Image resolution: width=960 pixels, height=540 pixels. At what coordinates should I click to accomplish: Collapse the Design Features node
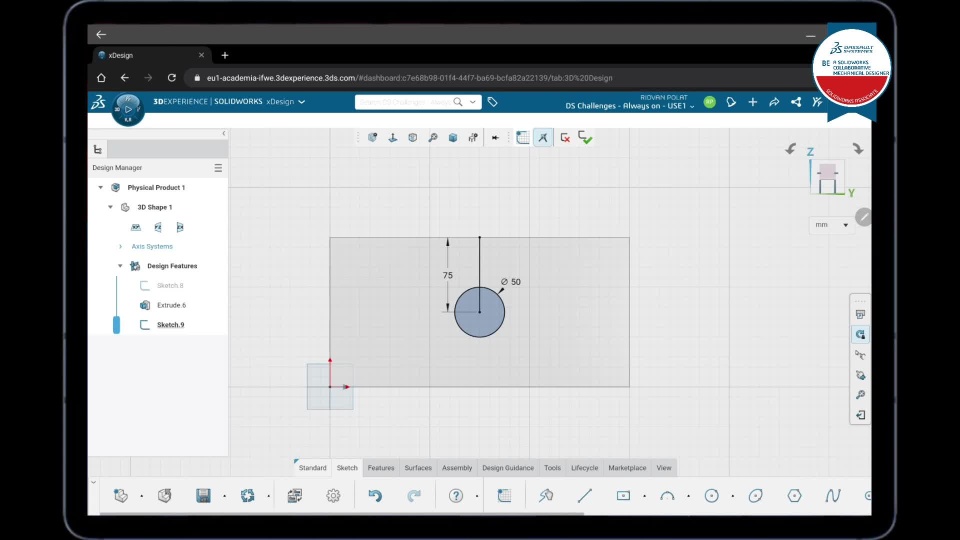point(120,266)
